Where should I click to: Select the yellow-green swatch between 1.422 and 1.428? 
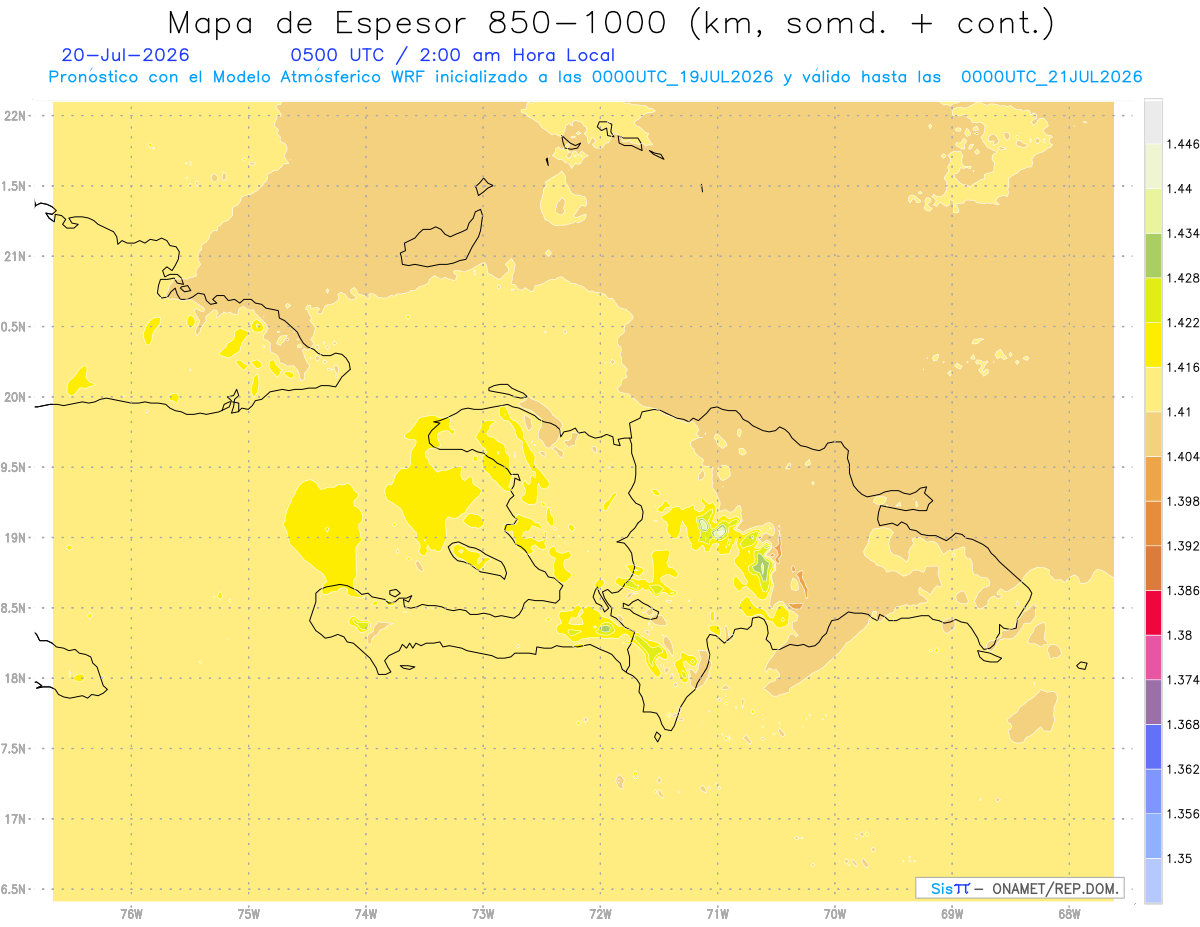pyautogui.click(x=1153, y=300)
